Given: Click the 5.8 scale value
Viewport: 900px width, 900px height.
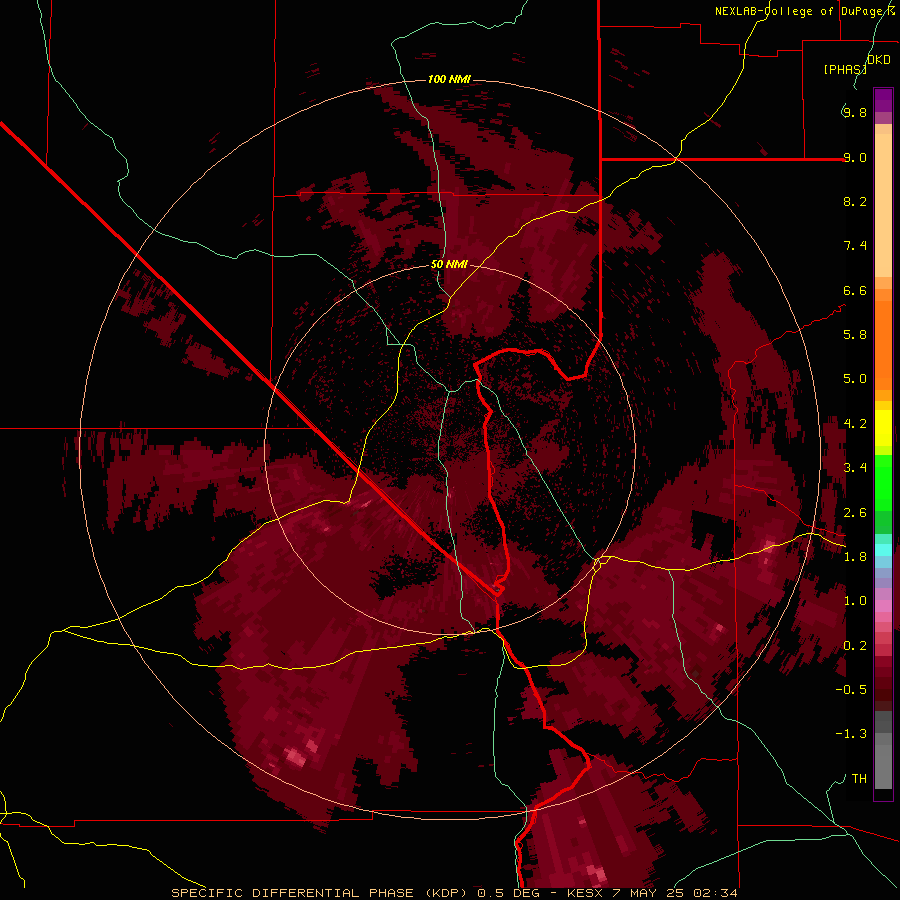Looking at the screenshot, I should [855, 335].
